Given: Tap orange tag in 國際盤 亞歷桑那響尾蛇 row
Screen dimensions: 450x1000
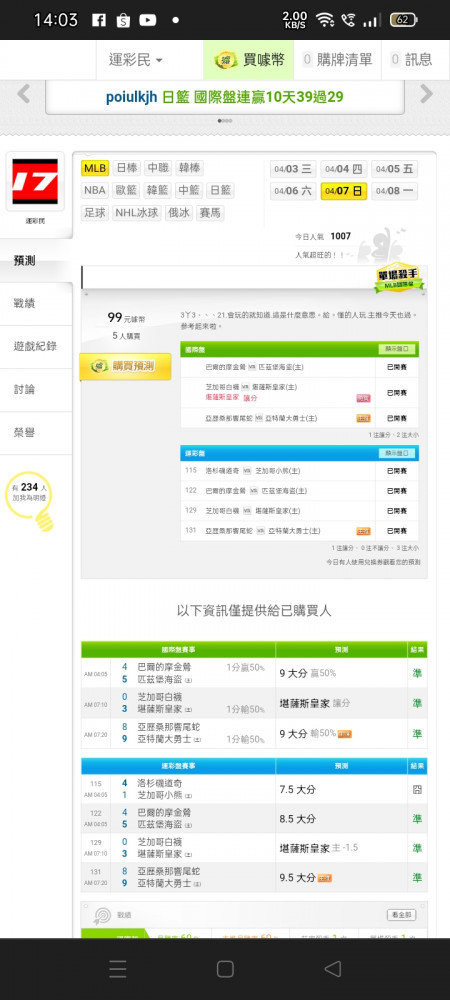Looking at the screenshot, I should (x=363, y=418).
